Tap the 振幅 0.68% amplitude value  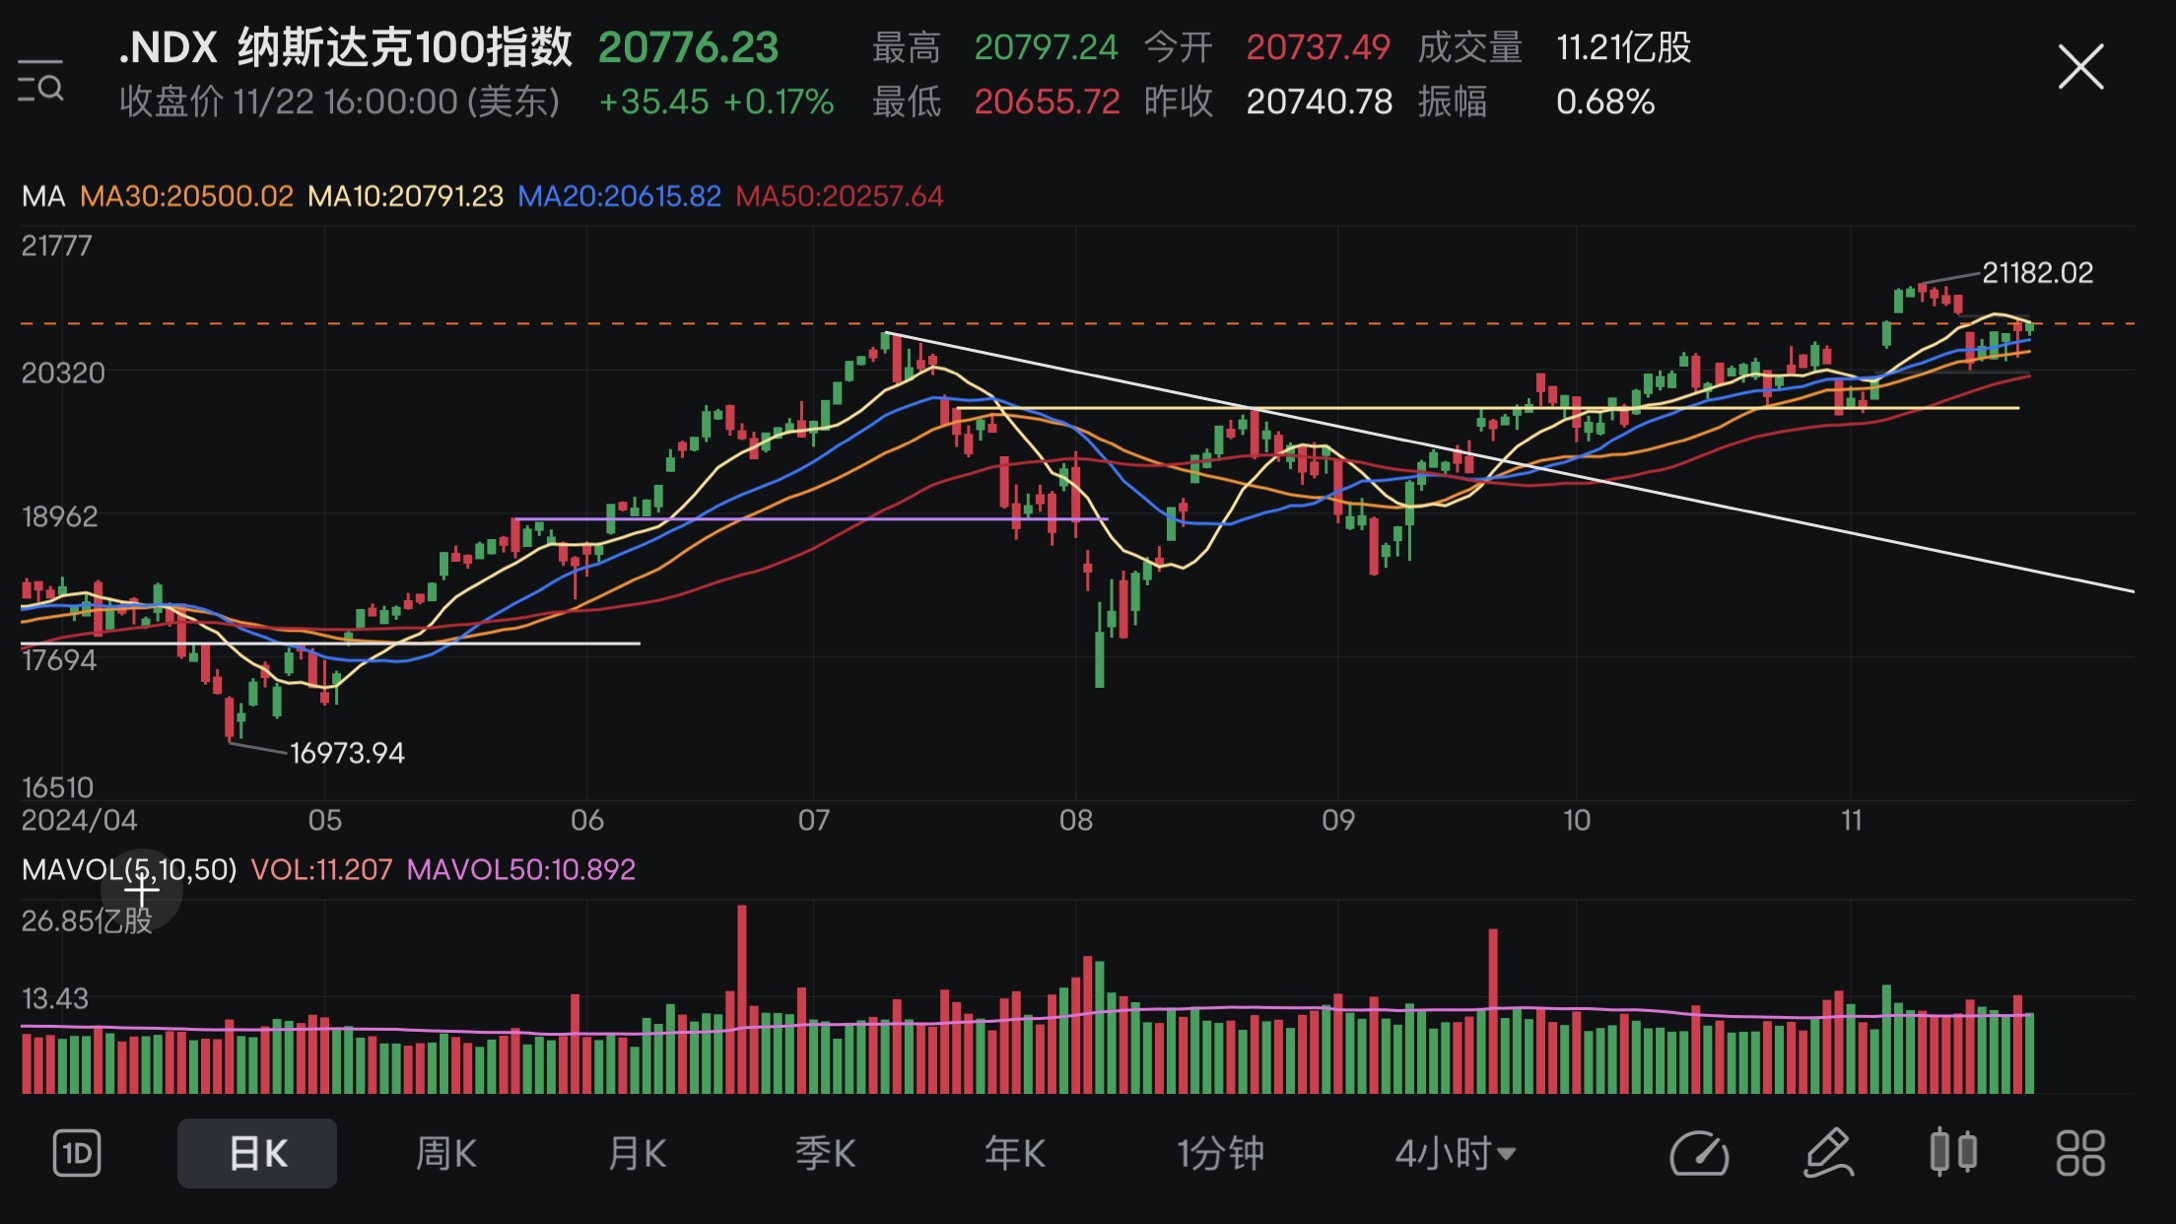[1536, 102]
